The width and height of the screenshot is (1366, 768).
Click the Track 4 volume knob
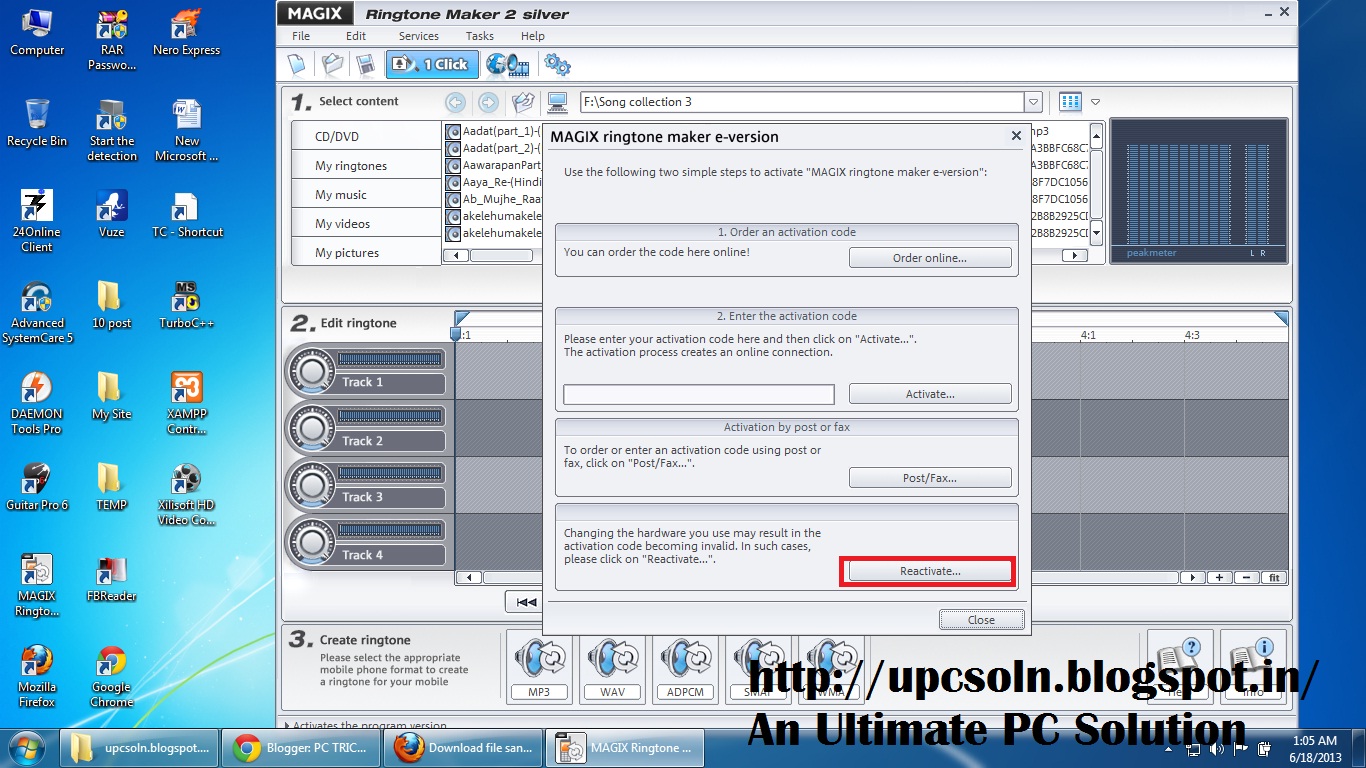tap(312, 544)
